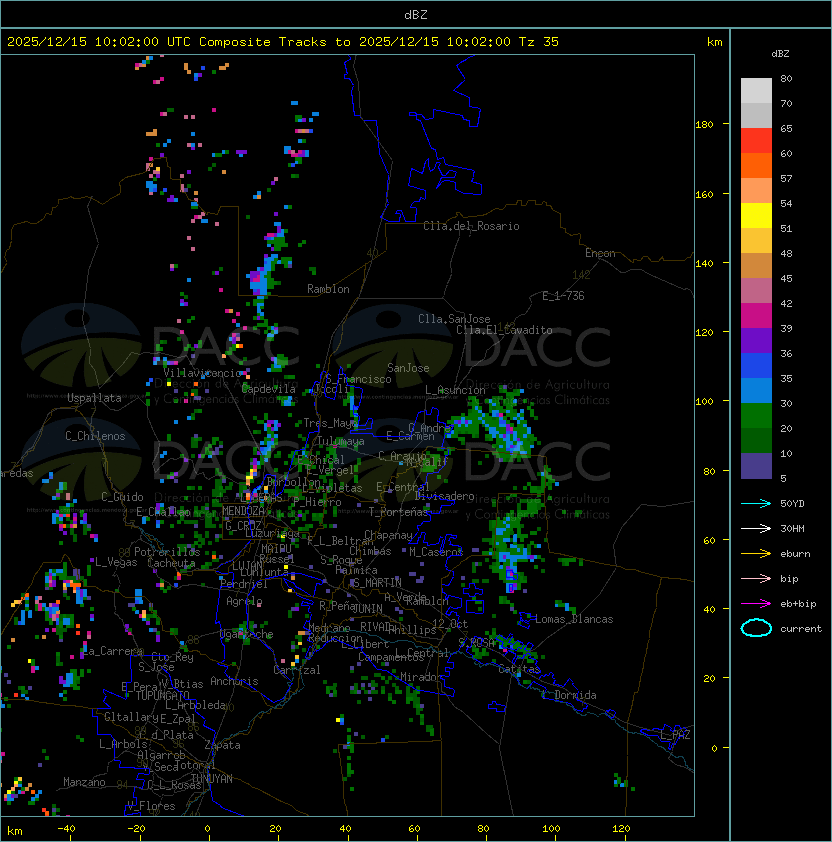This screenshot has height=842, width=832.
Task: Click the Agrelo label
Action: [244, 601]
